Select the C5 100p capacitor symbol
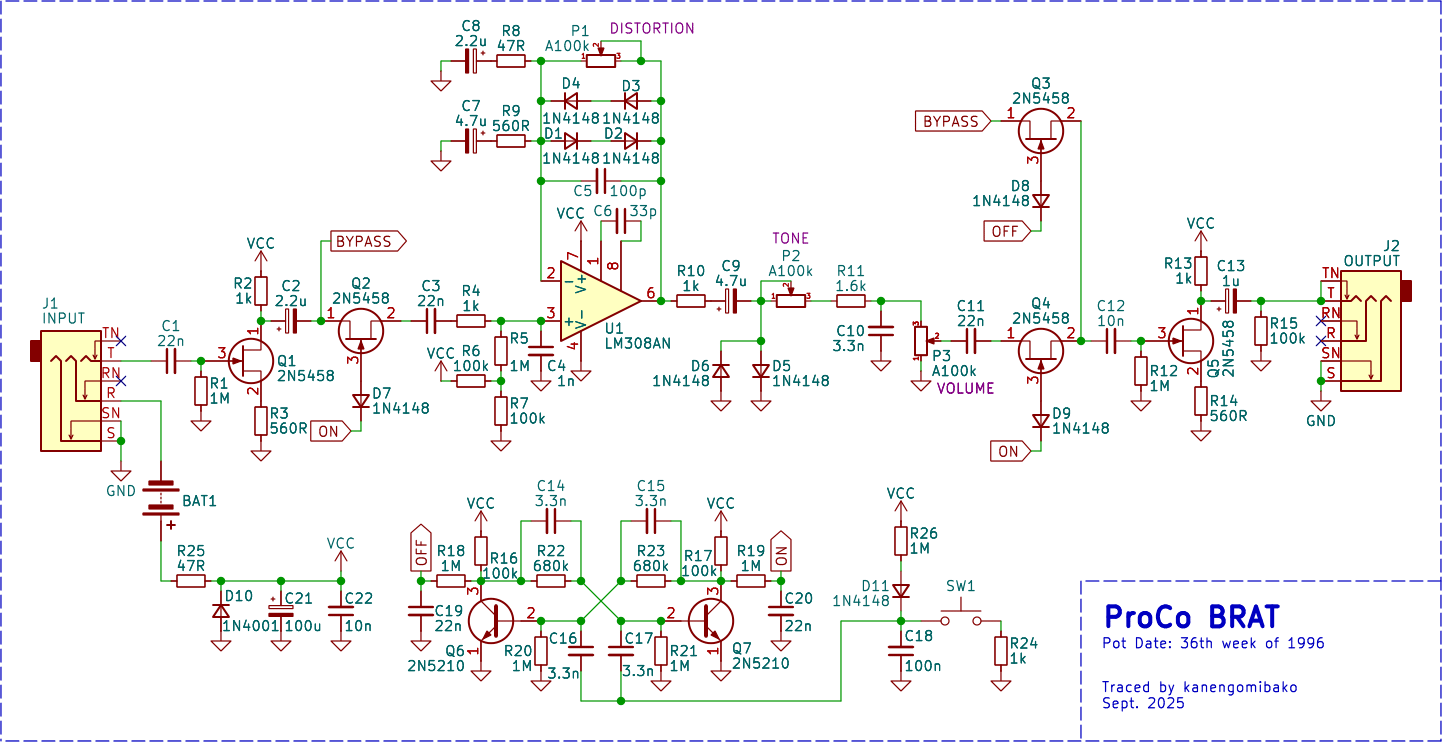Image resolution: width=1442 pixels, height=742 pixels. [600, 180]
